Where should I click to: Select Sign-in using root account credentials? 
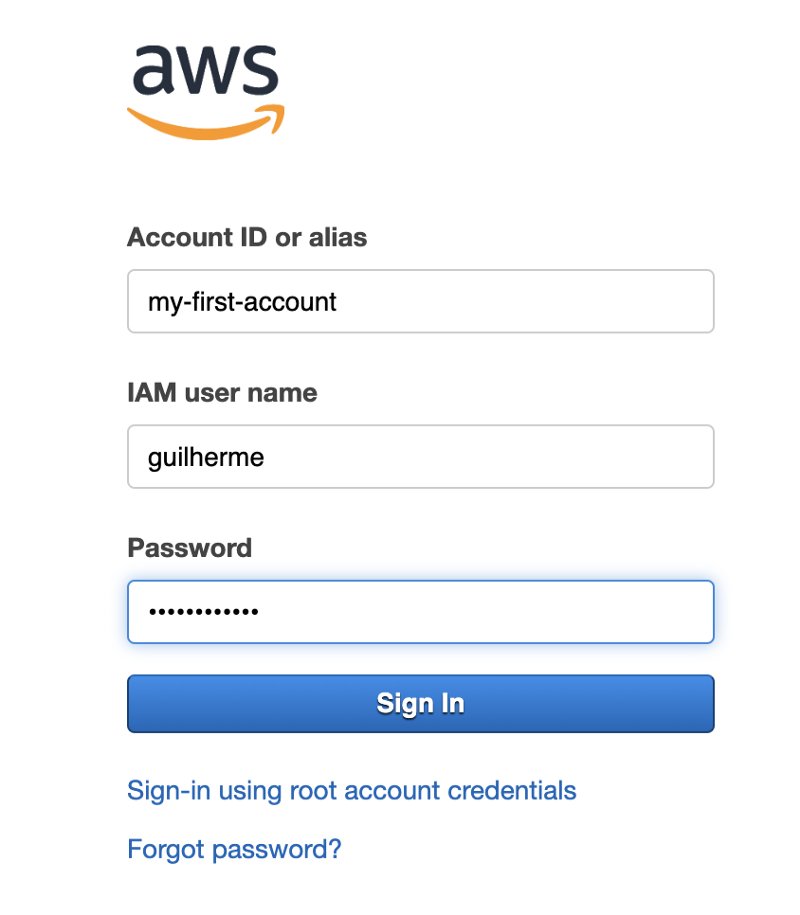pos(351,790)
